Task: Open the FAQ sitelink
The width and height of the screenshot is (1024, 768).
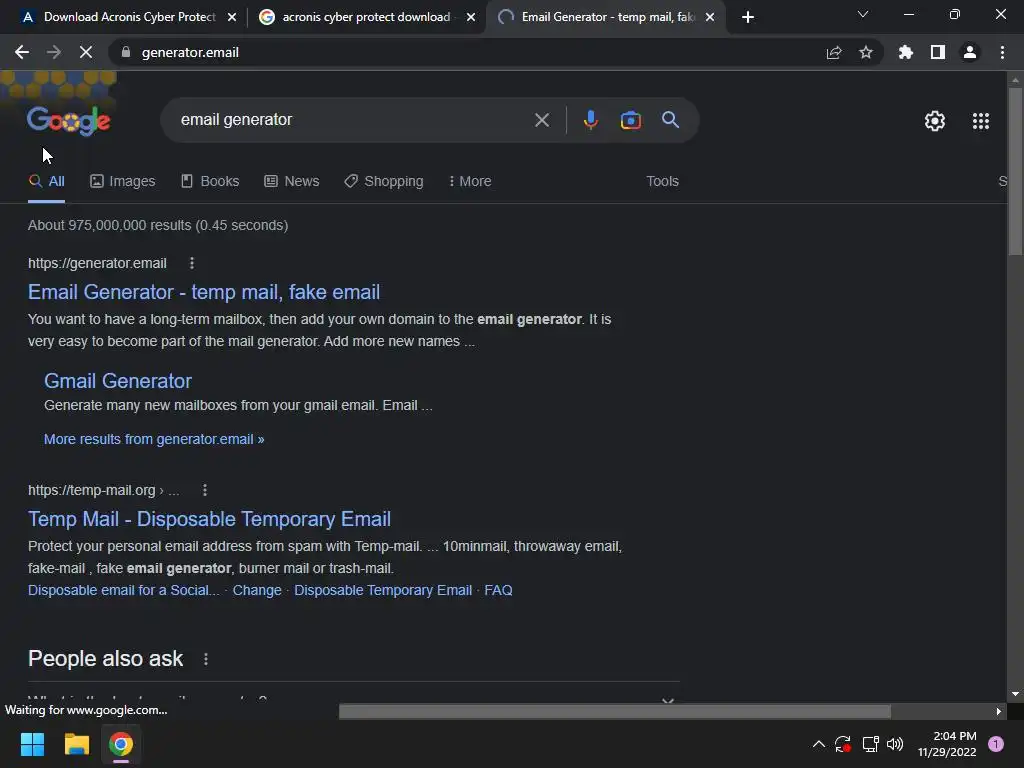Action: click(498, 590)
